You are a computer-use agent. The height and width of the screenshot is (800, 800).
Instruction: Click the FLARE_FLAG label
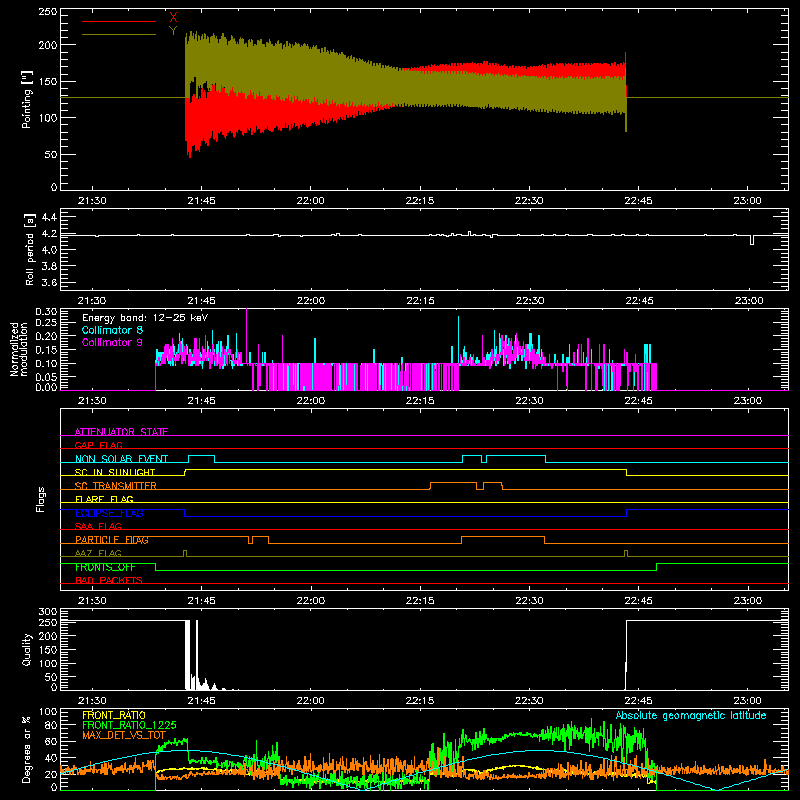coord(104,499)
